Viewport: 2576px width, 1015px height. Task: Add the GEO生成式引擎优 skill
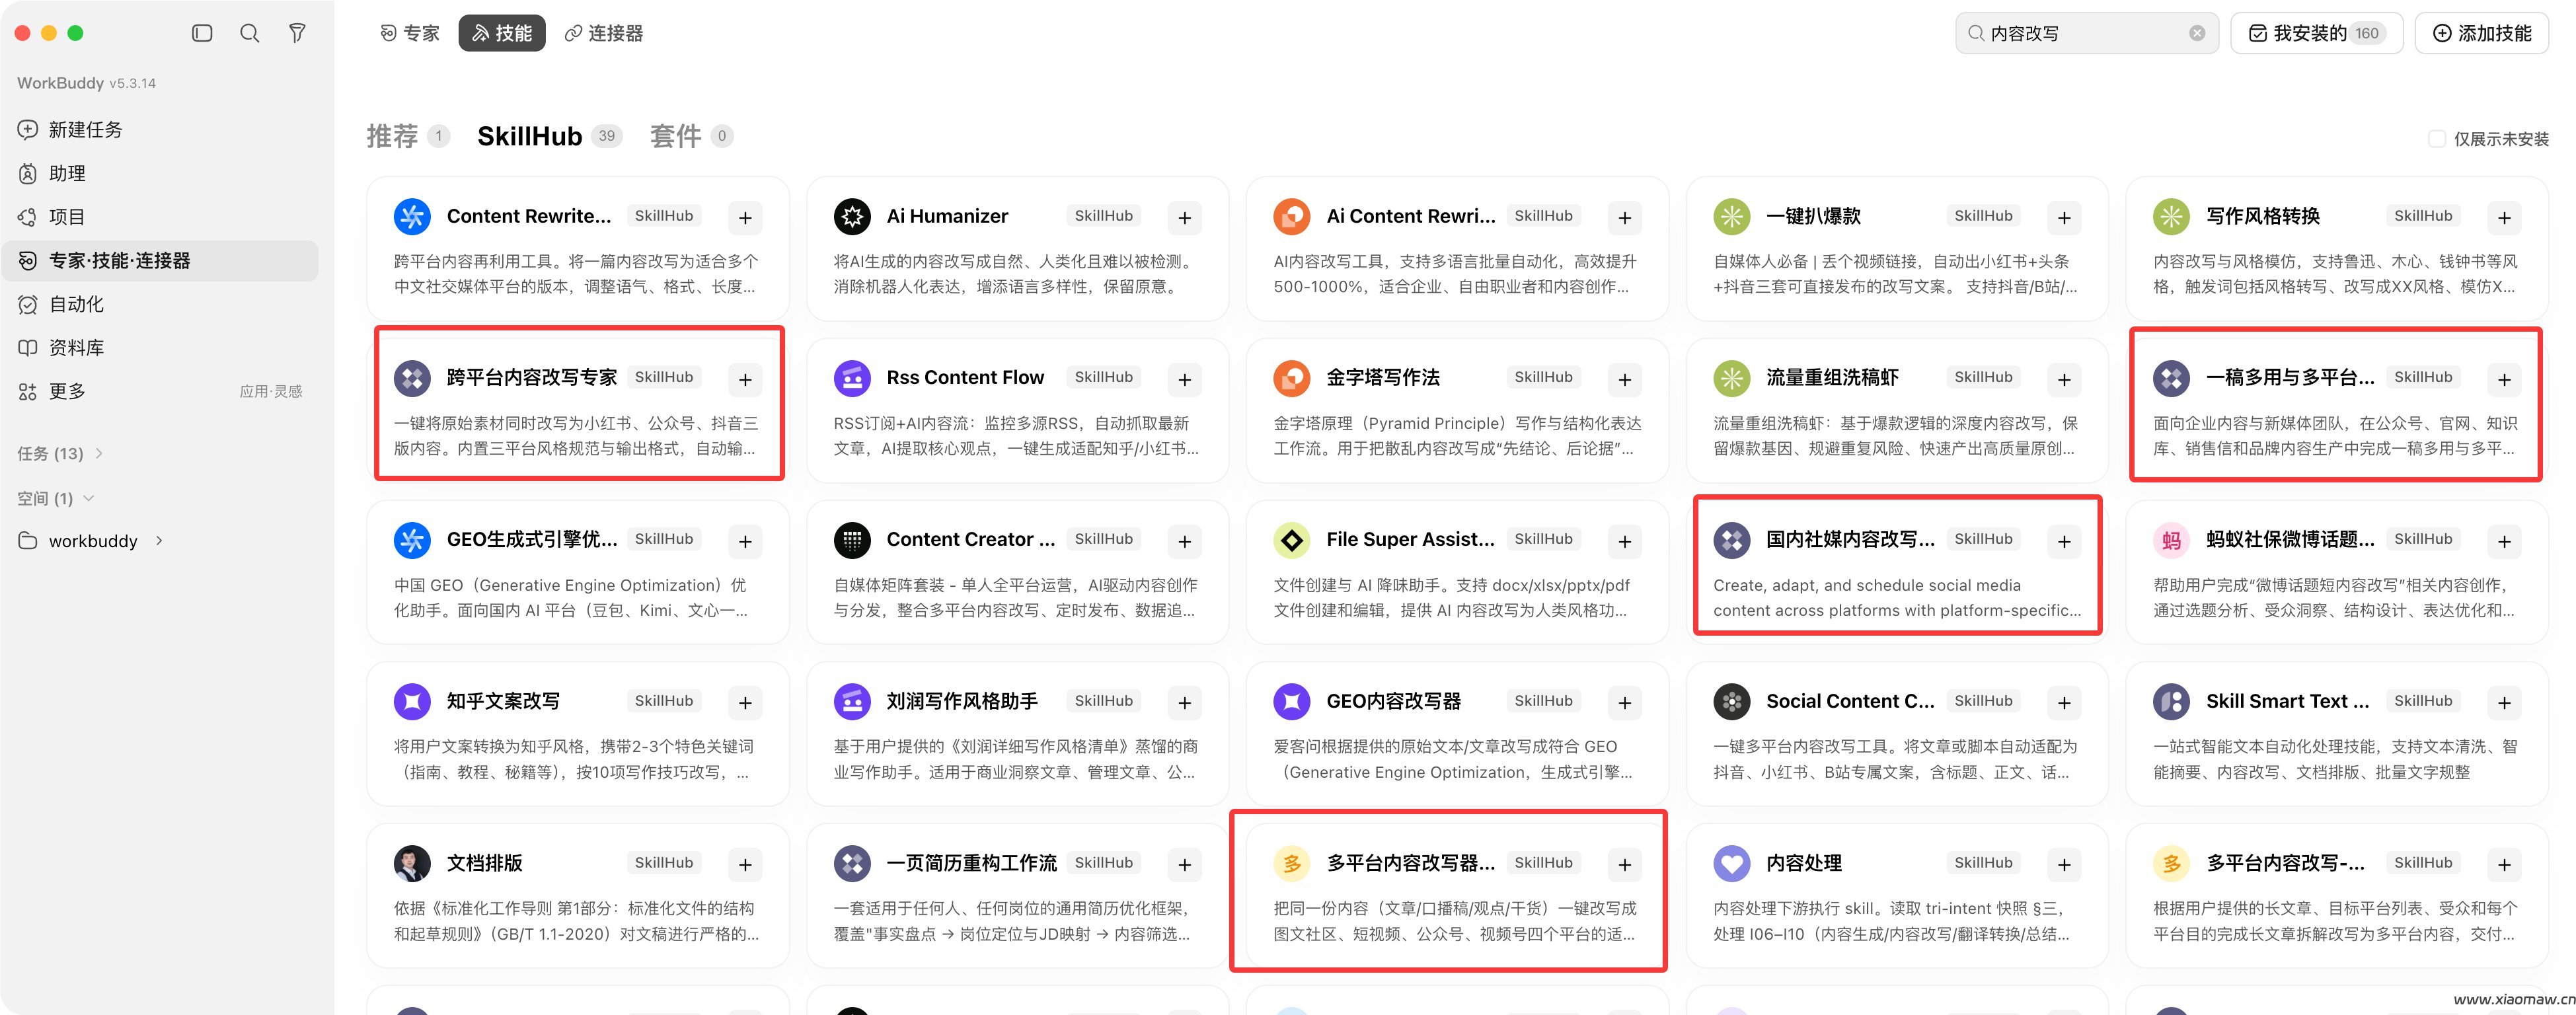[x=745, y=541]
